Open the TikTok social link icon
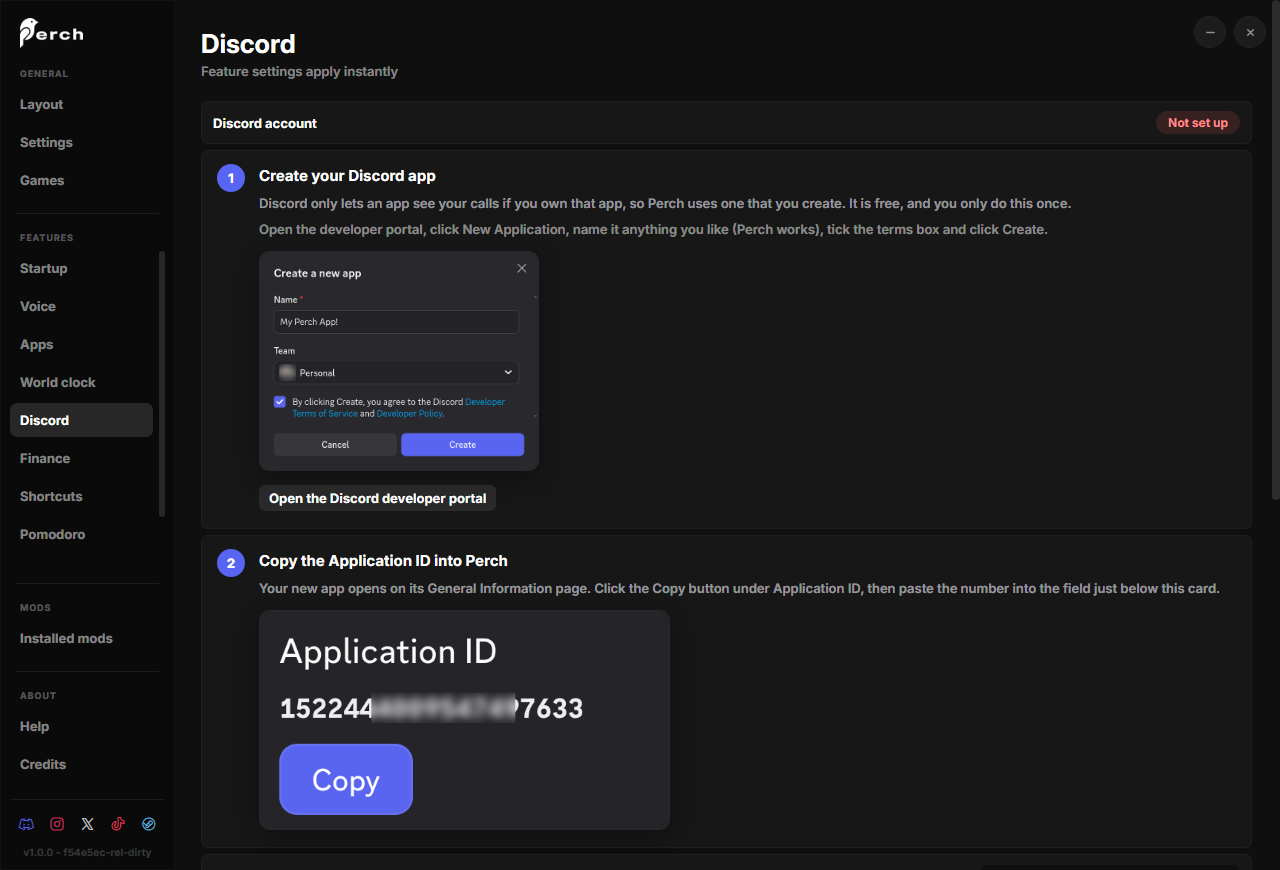The image size is (1280, 870). 118,824
